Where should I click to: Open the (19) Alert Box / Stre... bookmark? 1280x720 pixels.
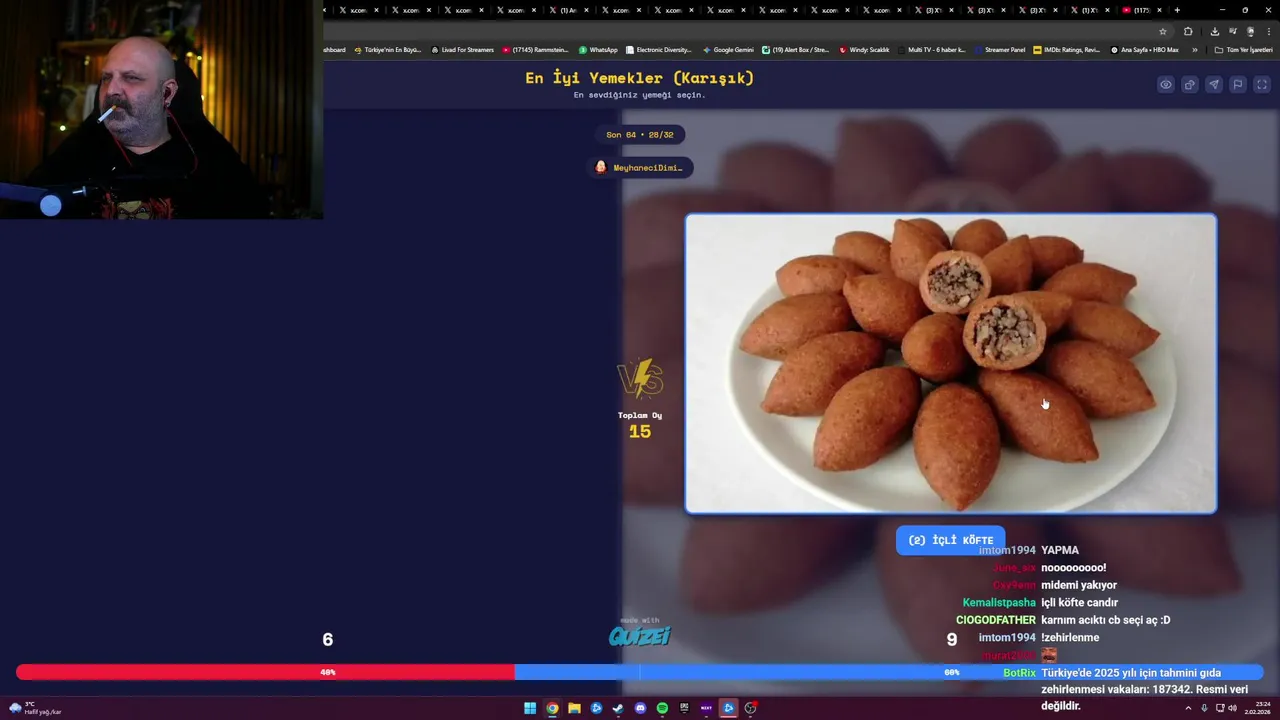tap(796, 50)
